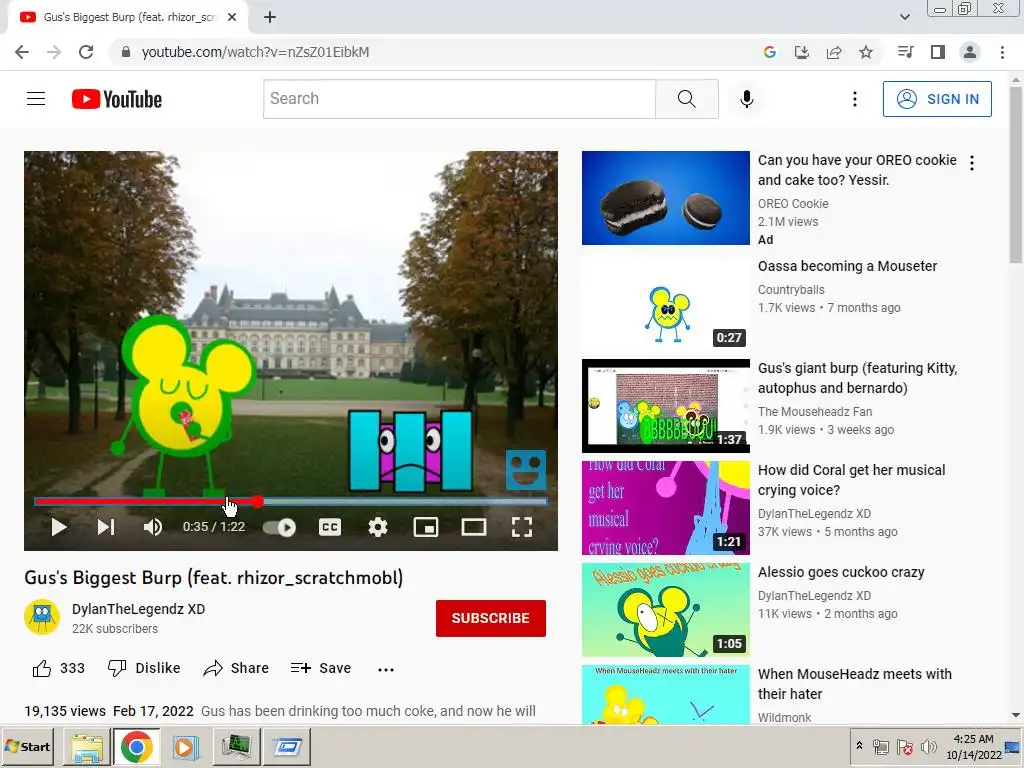Open the tab search chevron
This screenshot has height=768, width=1024.
904,18
